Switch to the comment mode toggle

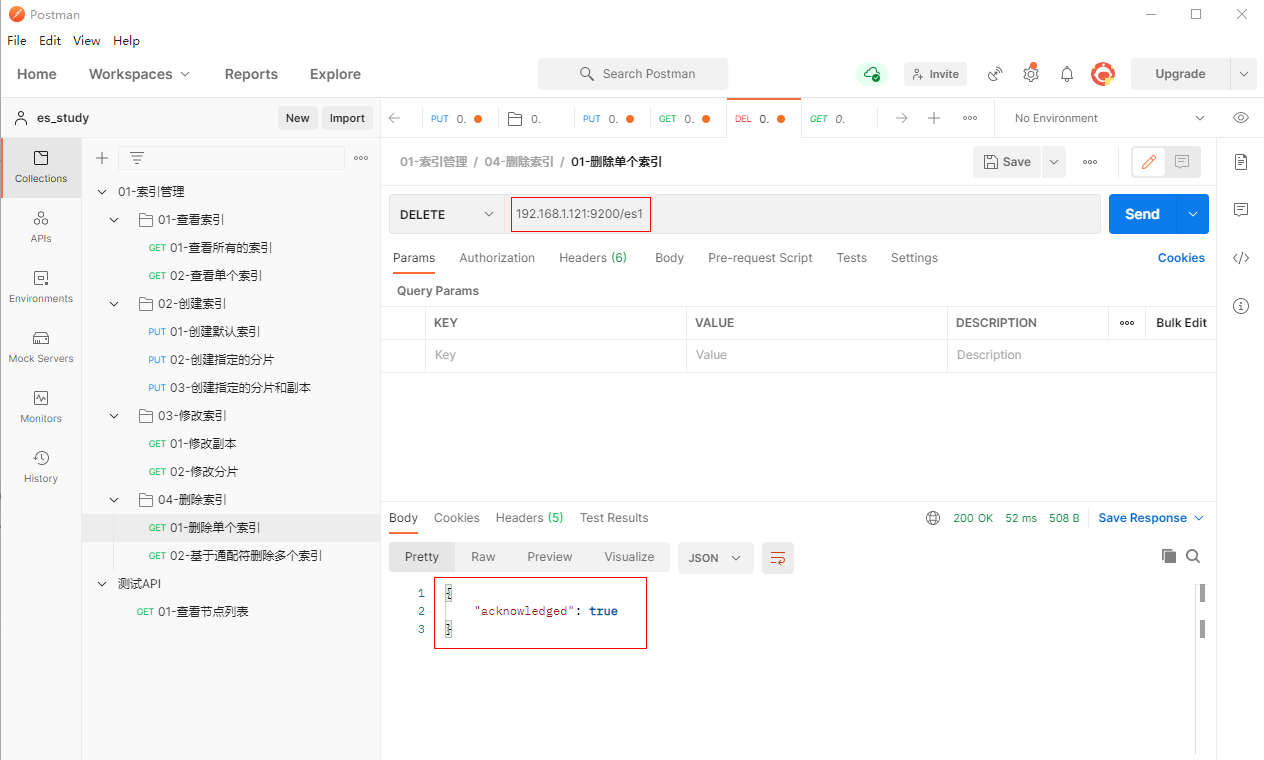tap(1182, 162)
